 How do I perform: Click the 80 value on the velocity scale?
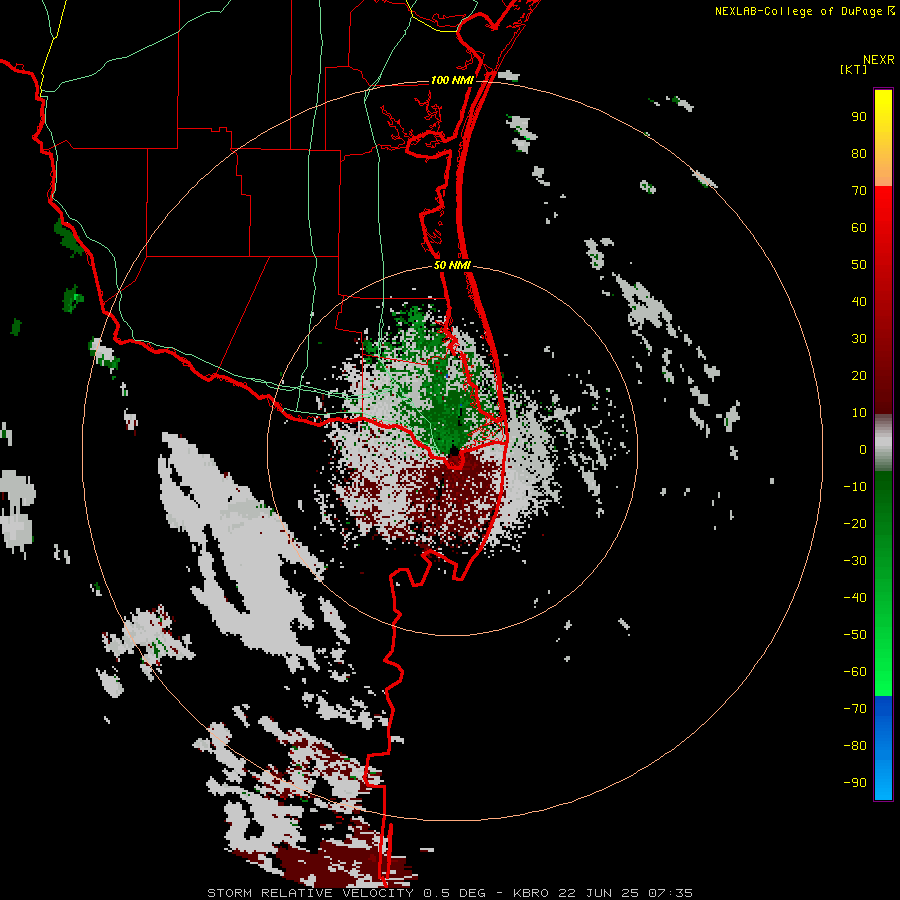[x=859, y=154]
